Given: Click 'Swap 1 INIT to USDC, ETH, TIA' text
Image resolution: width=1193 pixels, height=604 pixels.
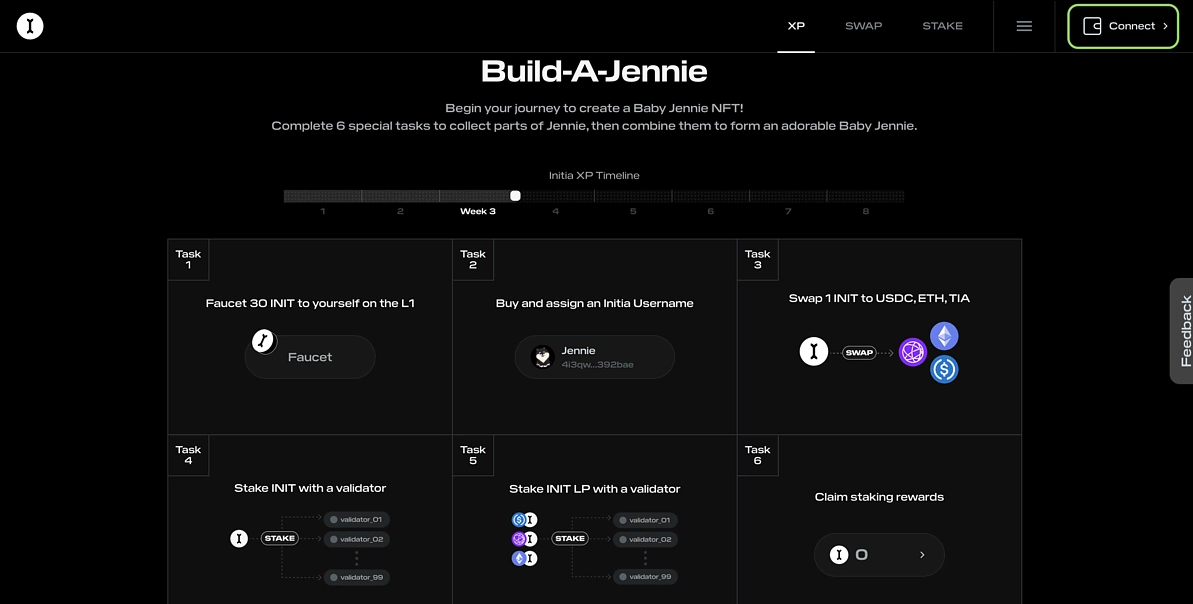Looking at the screenshot, I should pyautogui.click(x=880, y=298).
